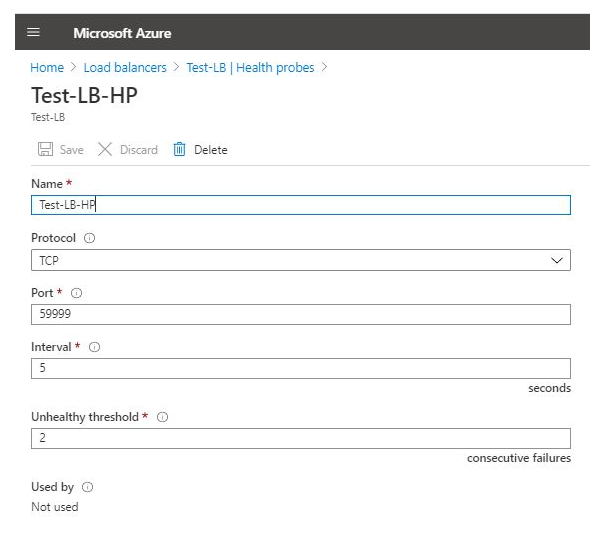Show info tooltip next to Interval
This screenshot has height=553, width=604.
pos(95,347)
